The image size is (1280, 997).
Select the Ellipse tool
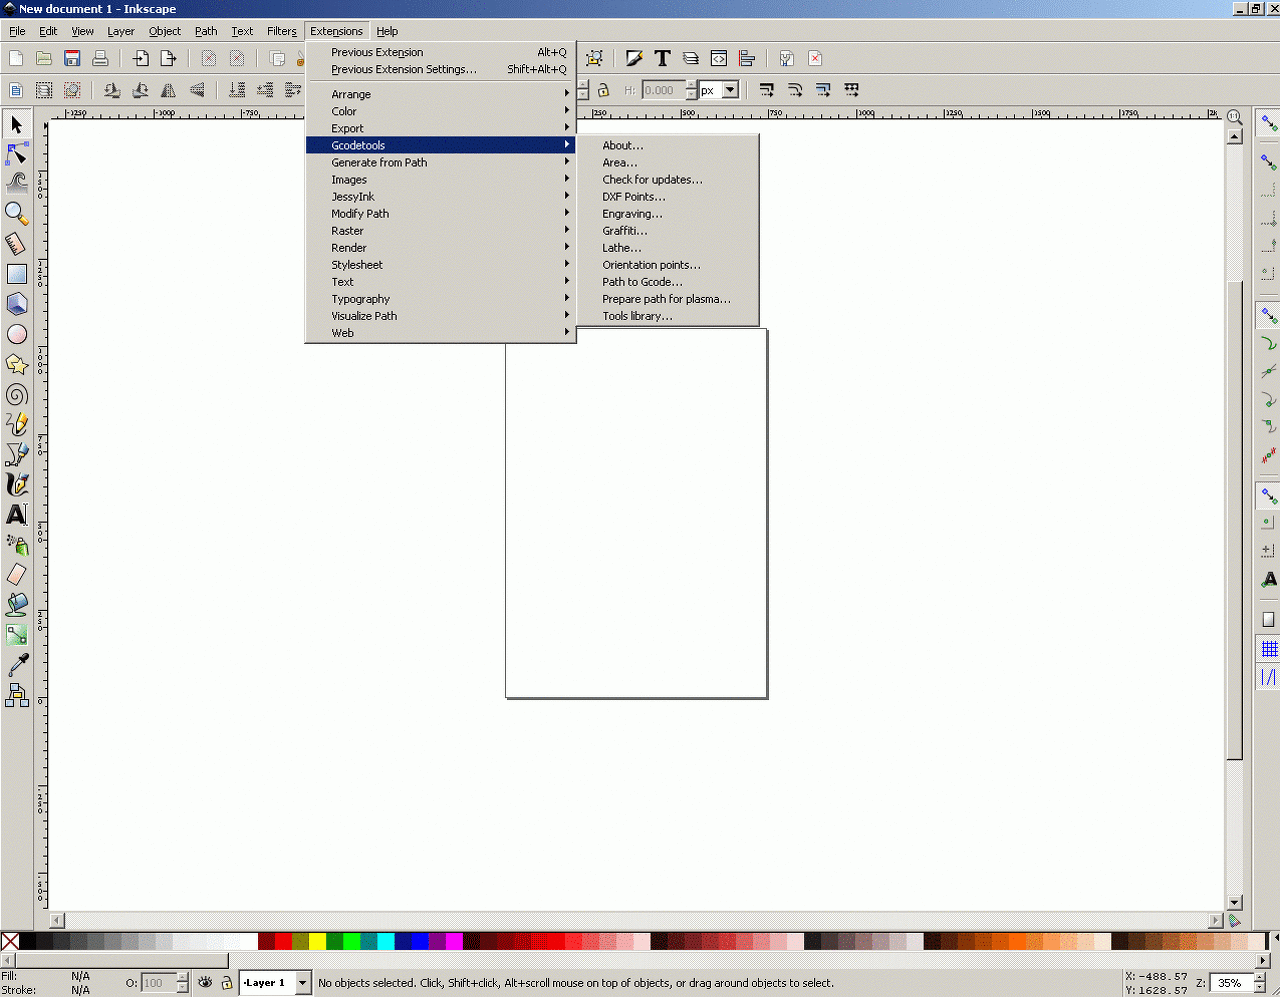[x=16, y=334]
